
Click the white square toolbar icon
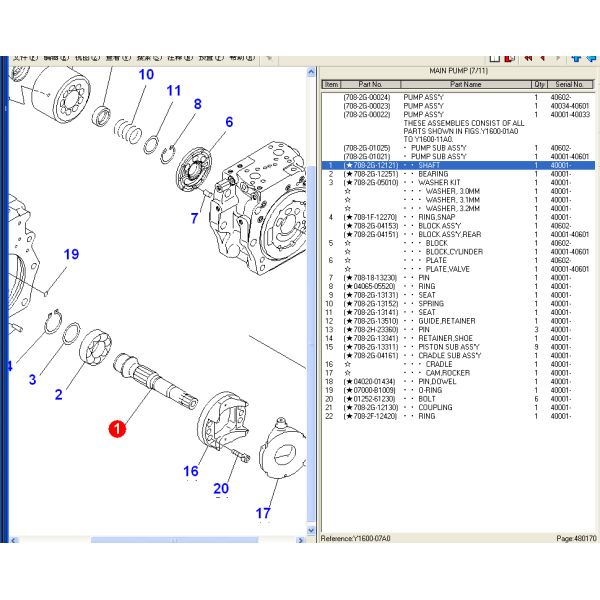pyautogui.click(x=495, y=58)
